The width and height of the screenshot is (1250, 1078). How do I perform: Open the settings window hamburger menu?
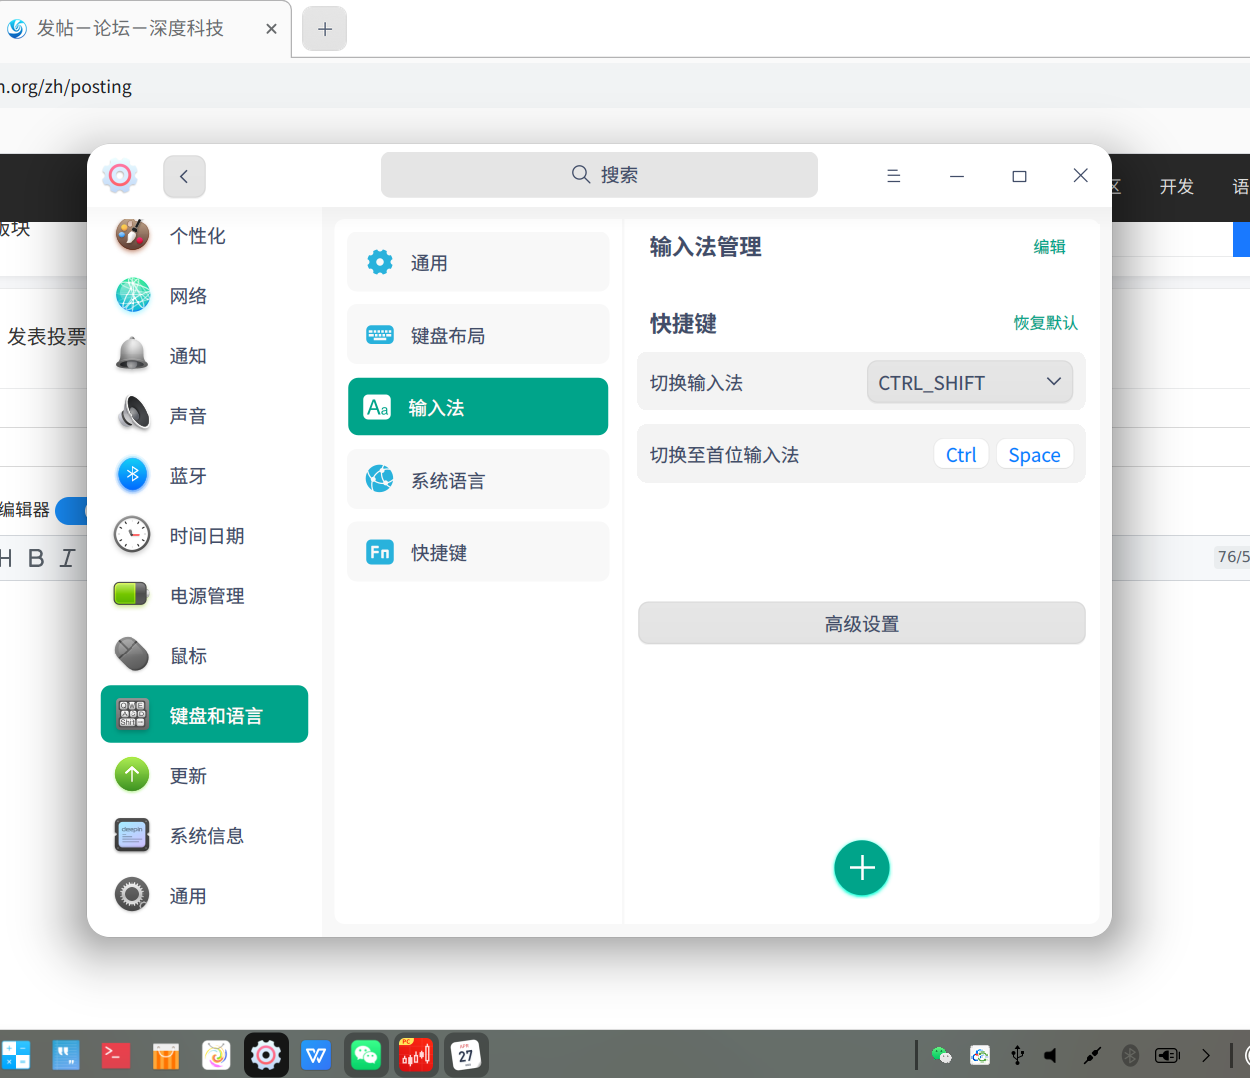(894, 176)
